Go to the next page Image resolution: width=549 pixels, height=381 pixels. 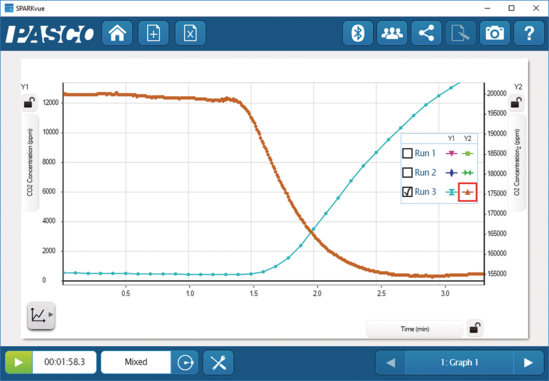(528, 362)
